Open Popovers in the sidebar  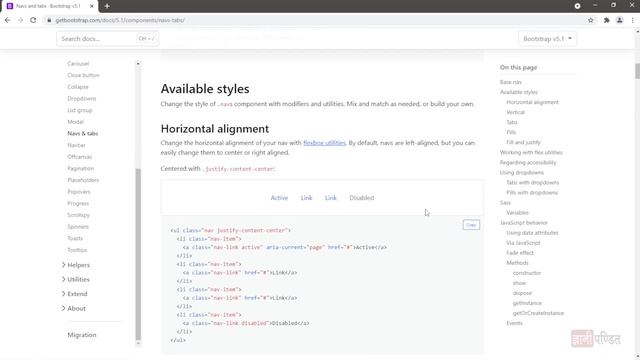click(x=79, y=192)
